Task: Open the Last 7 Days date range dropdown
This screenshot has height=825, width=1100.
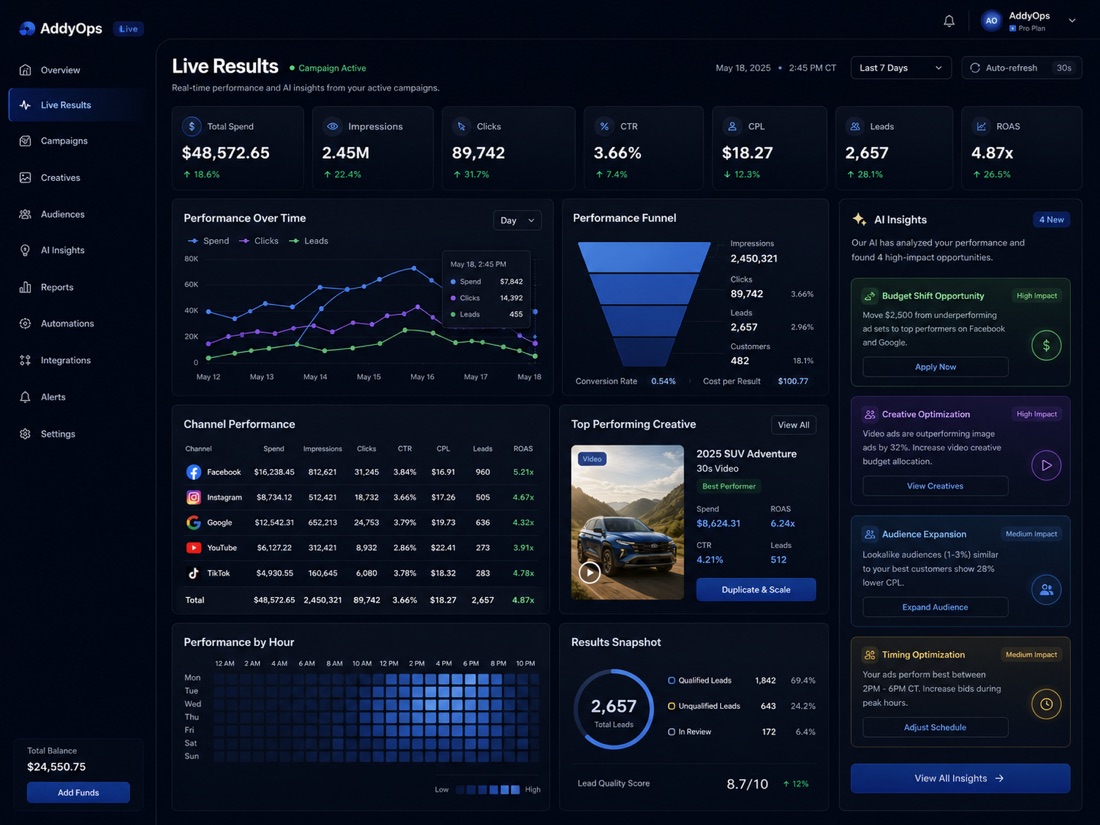Action: 901,68
